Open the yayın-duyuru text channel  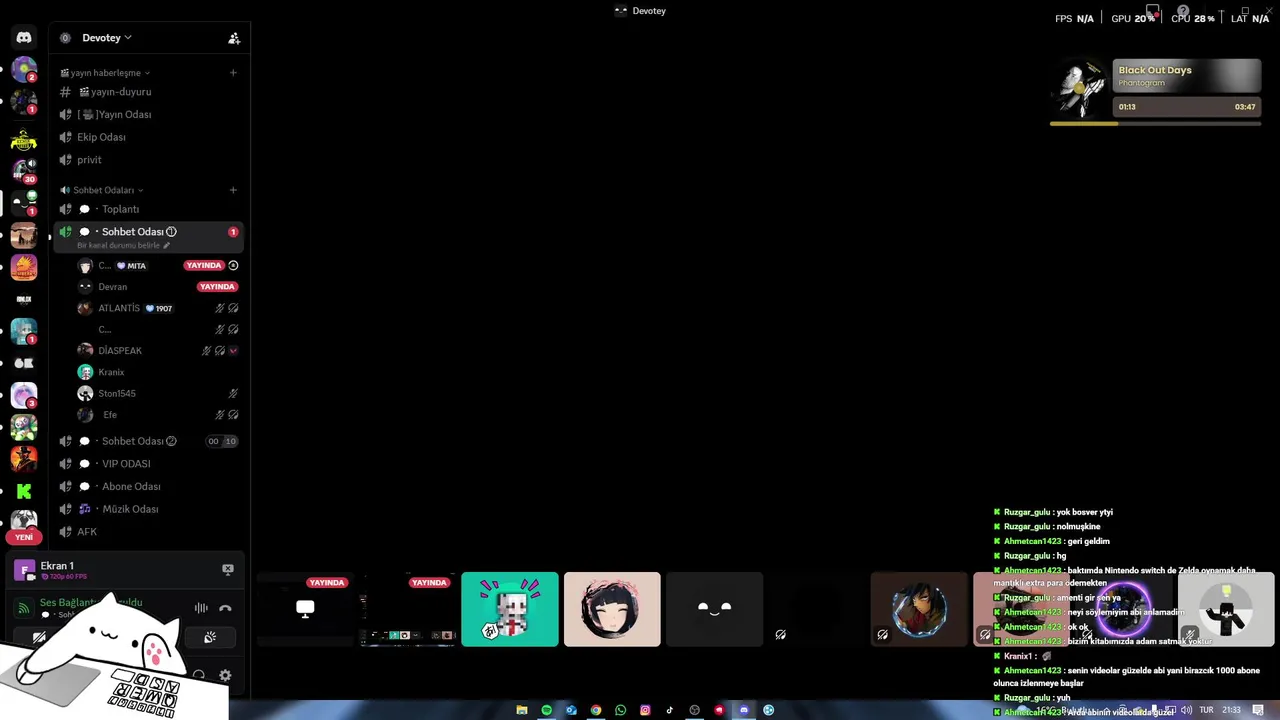[148, 92]
